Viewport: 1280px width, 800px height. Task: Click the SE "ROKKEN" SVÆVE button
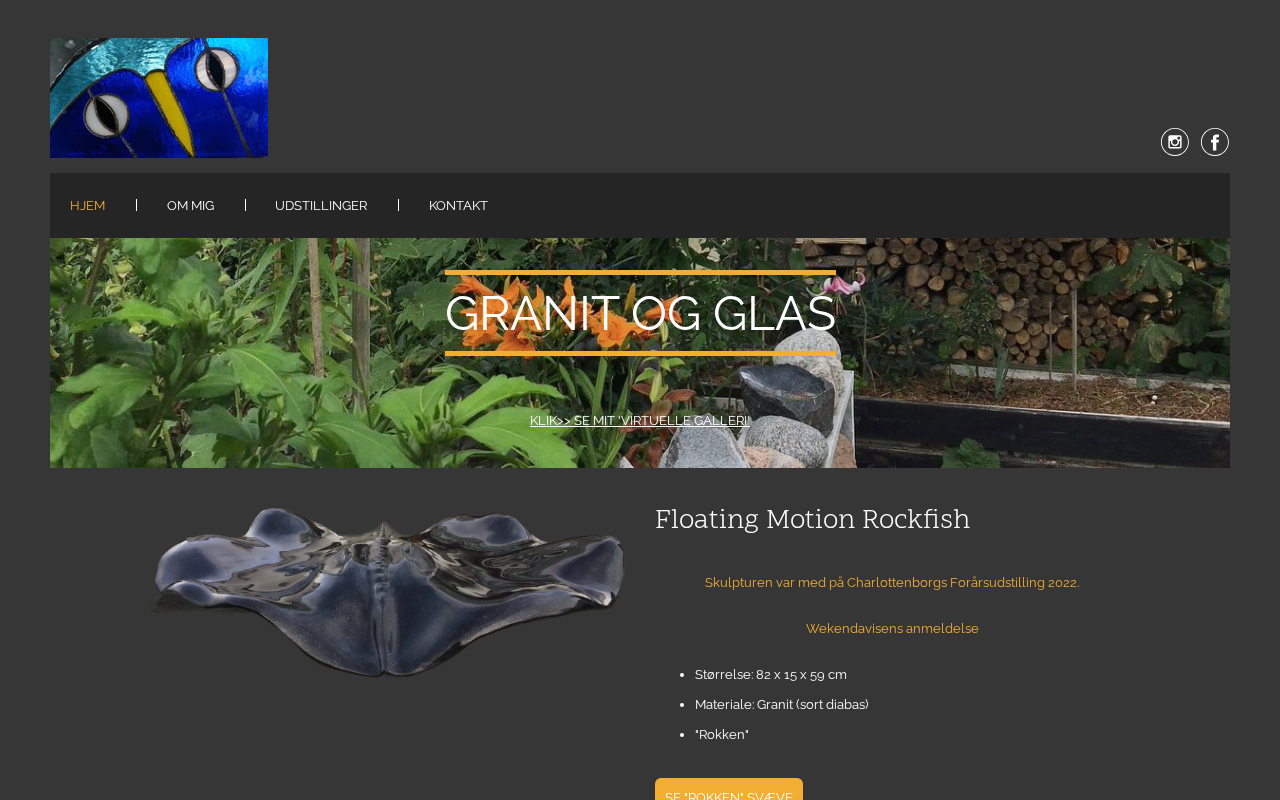[x=729, y=790]
